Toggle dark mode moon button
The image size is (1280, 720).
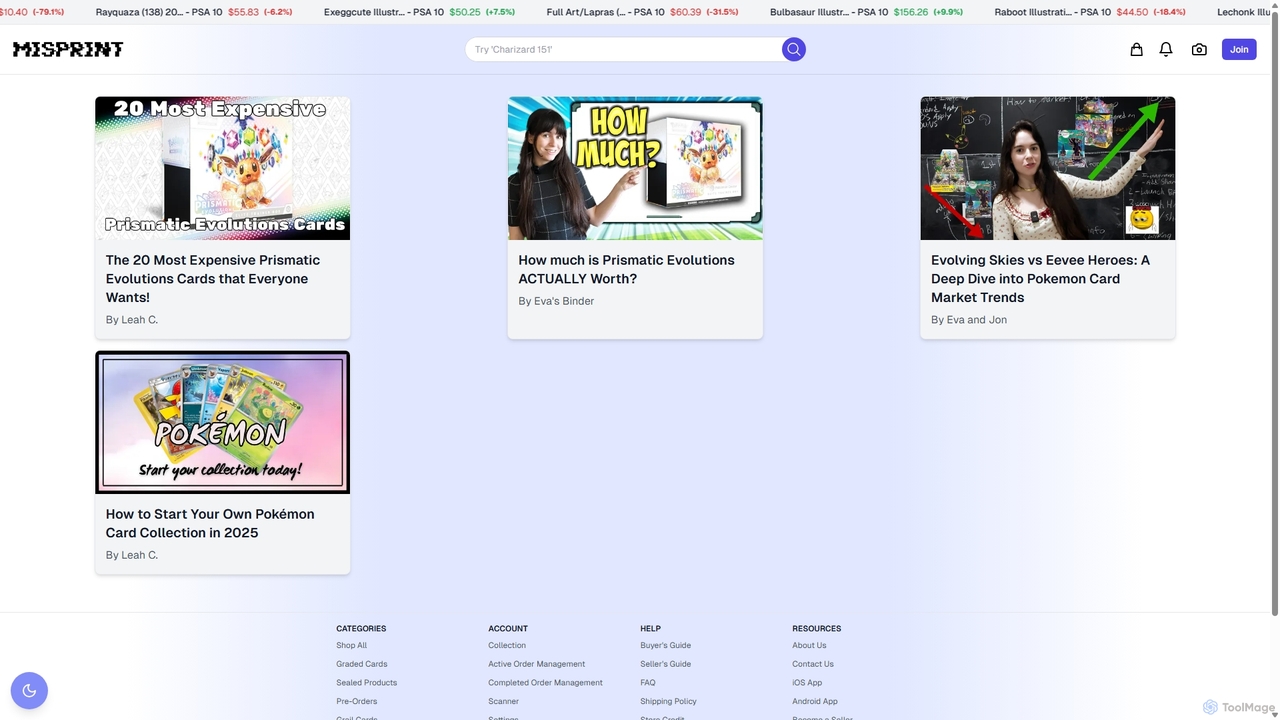tap(29, 690)
